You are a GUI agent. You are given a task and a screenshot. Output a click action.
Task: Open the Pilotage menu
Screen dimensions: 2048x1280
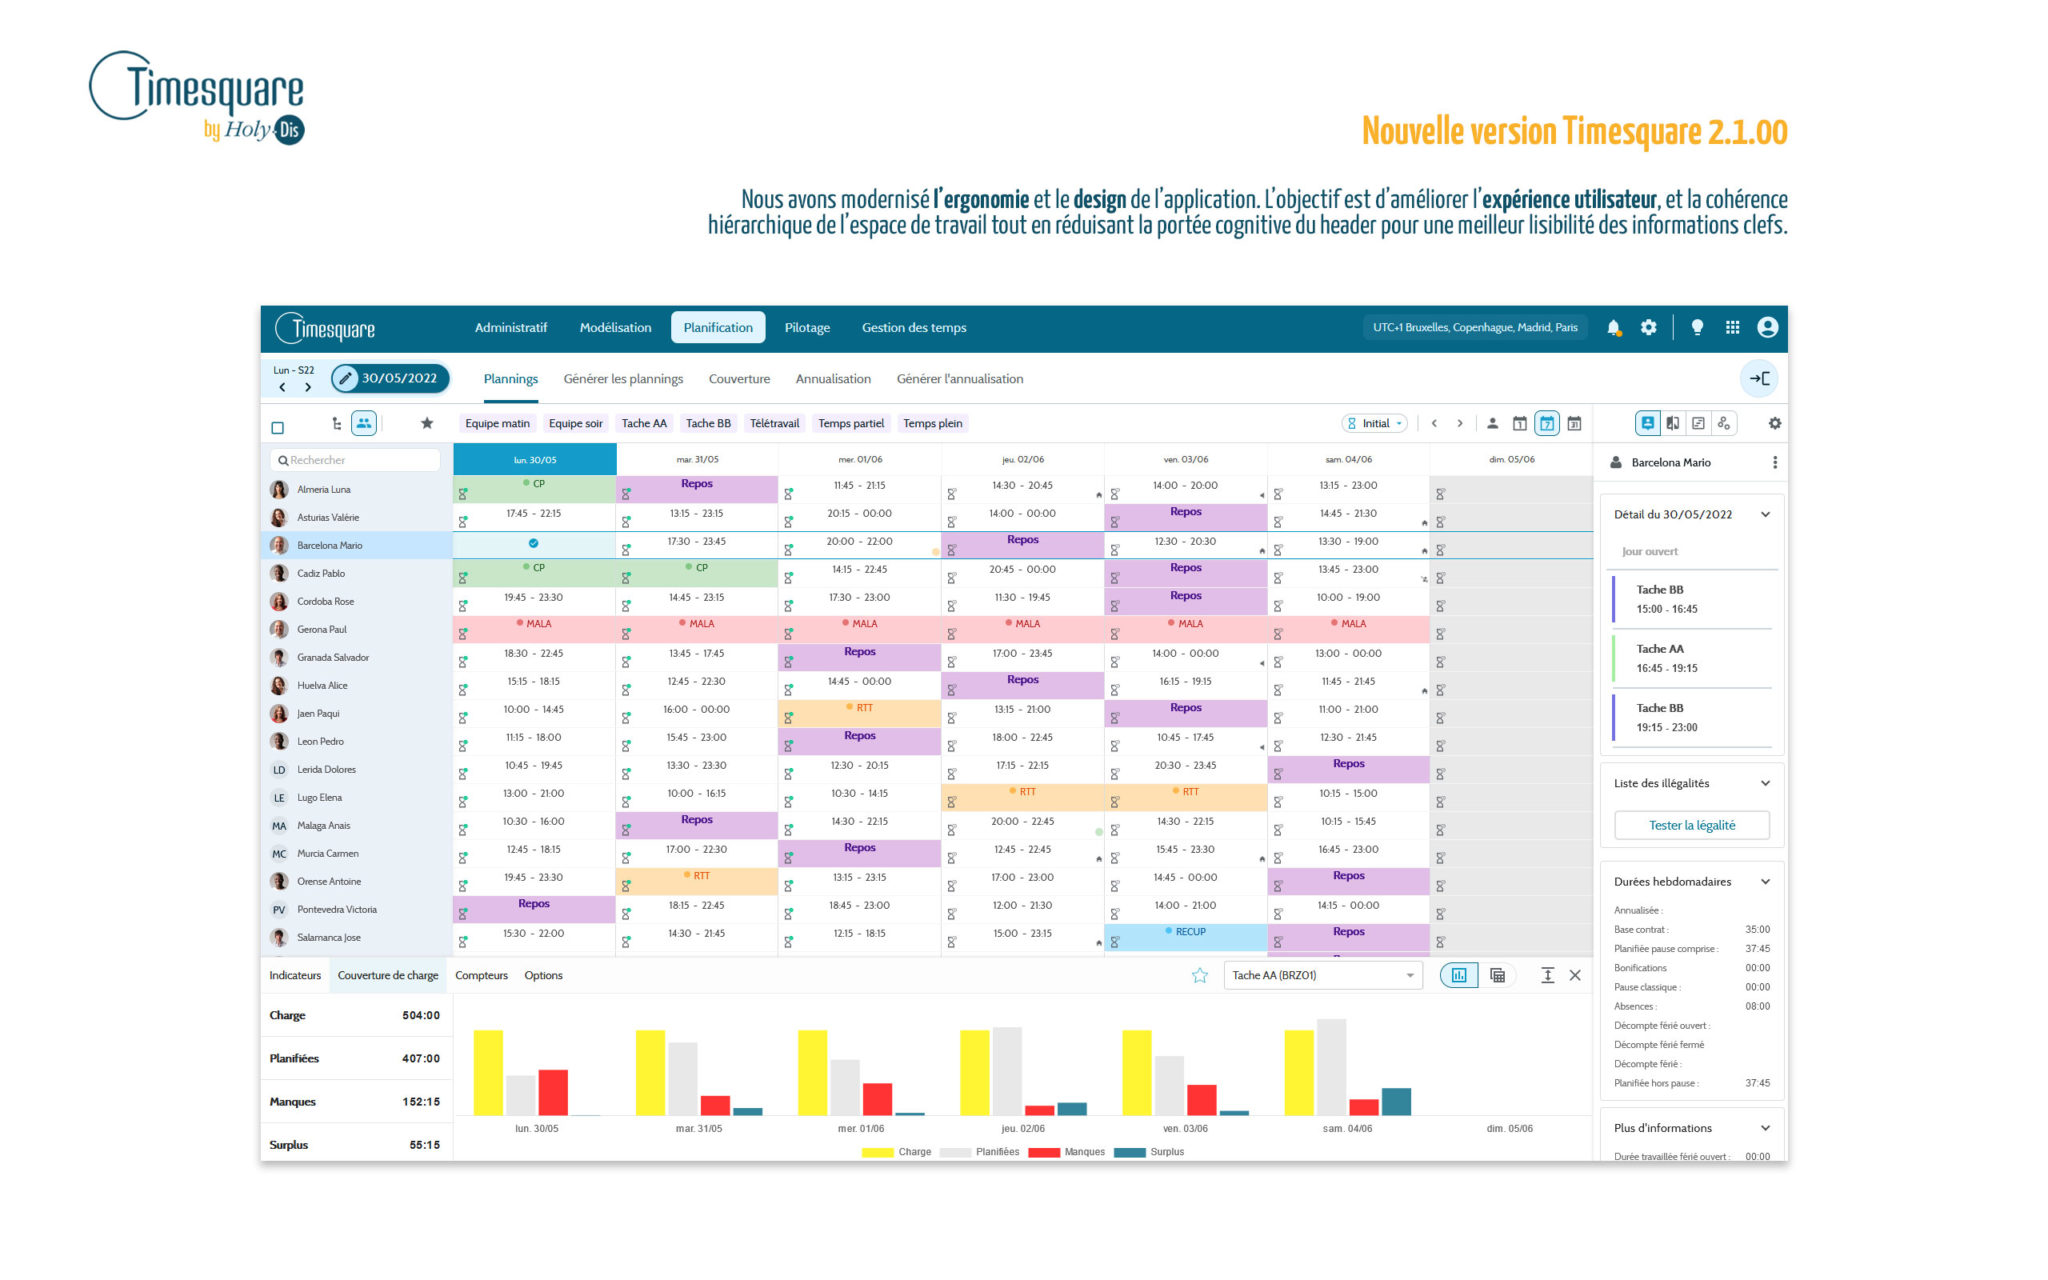(807, 327)
